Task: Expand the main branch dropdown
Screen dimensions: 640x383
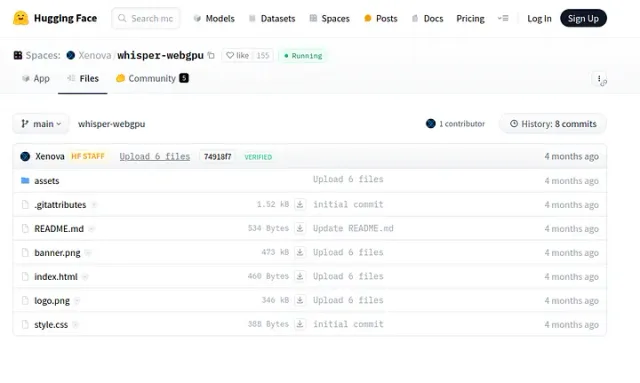Action: pos(41,124)
